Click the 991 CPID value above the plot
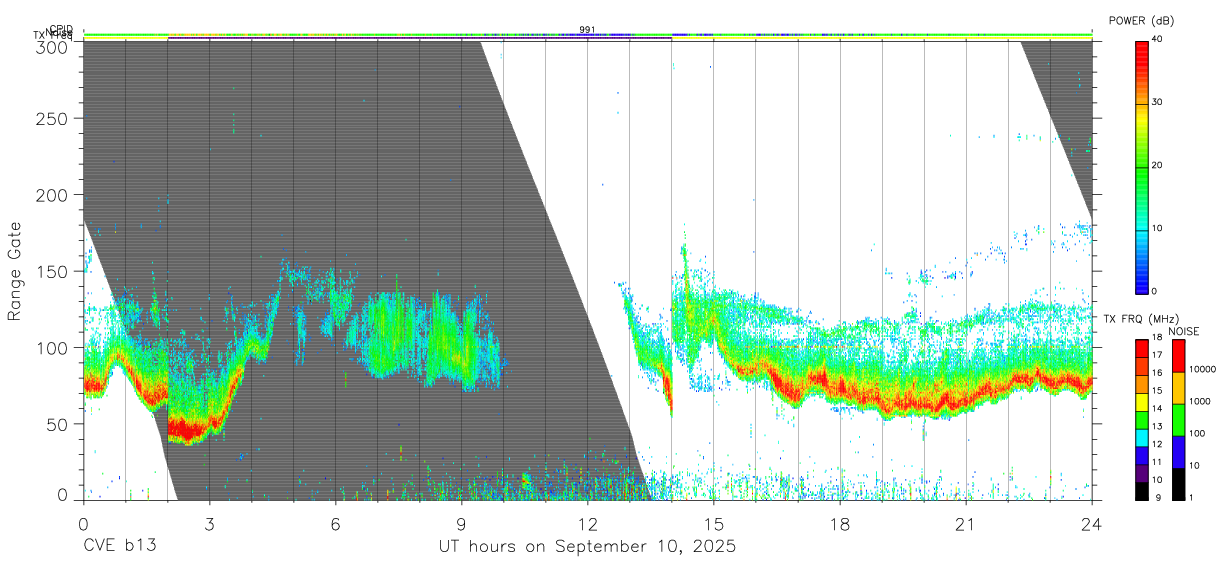 [588, 30]
